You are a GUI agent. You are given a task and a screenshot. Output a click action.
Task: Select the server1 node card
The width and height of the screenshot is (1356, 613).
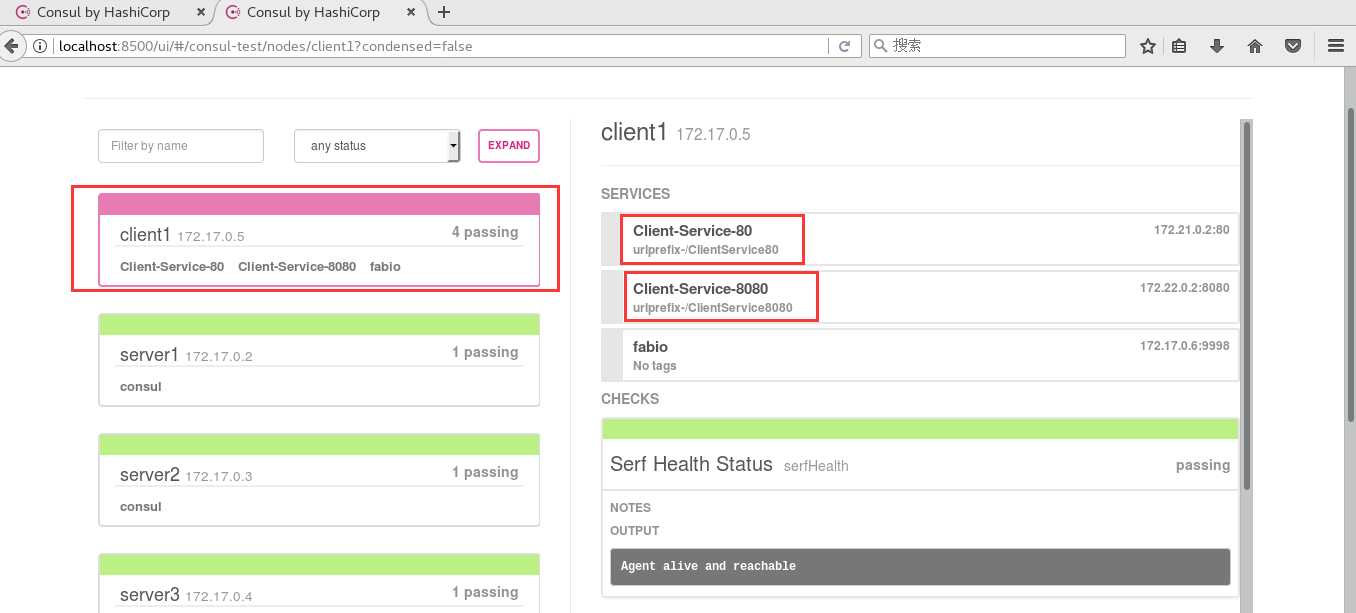[x=319, y=360]
